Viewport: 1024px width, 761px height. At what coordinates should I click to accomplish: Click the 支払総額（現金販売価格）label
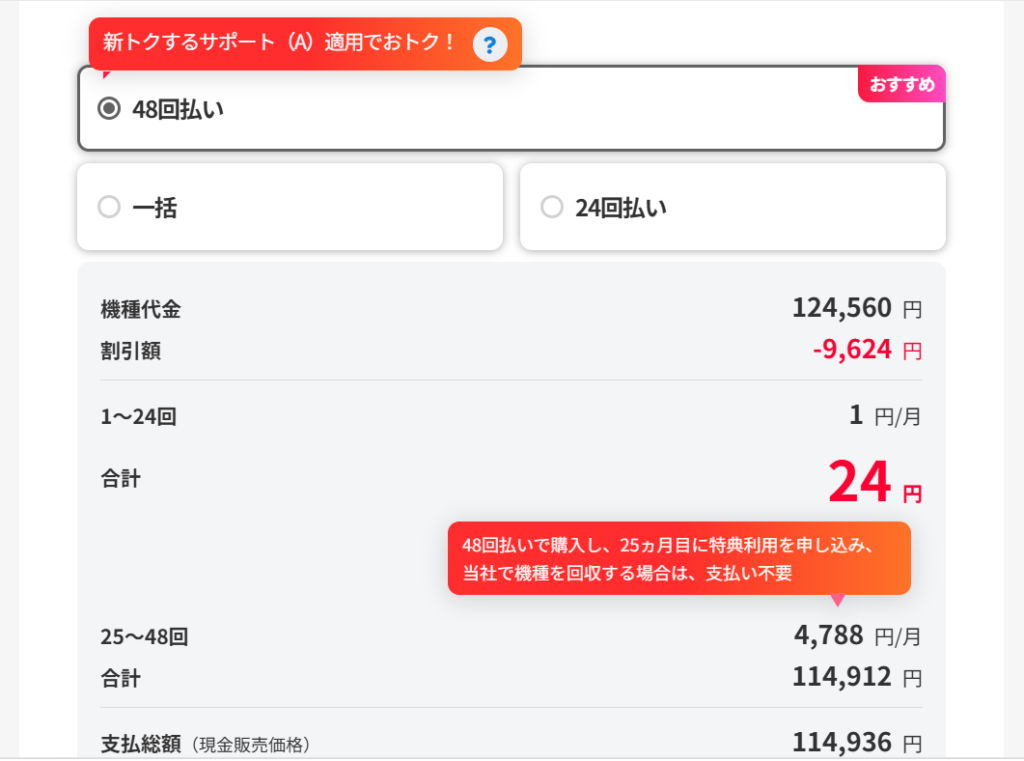click(x=206, y=744)
